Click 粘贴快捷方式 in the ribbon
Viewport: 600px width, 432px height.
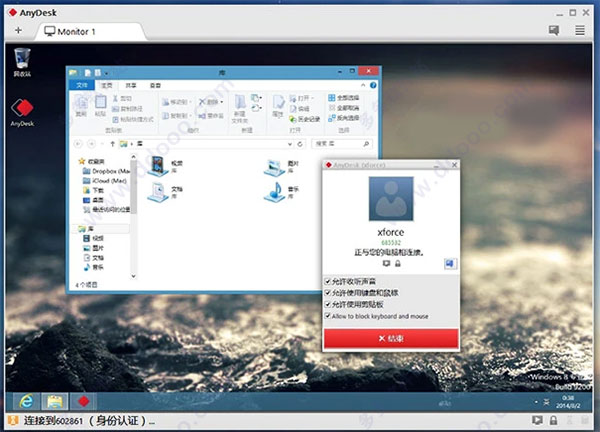133,119
